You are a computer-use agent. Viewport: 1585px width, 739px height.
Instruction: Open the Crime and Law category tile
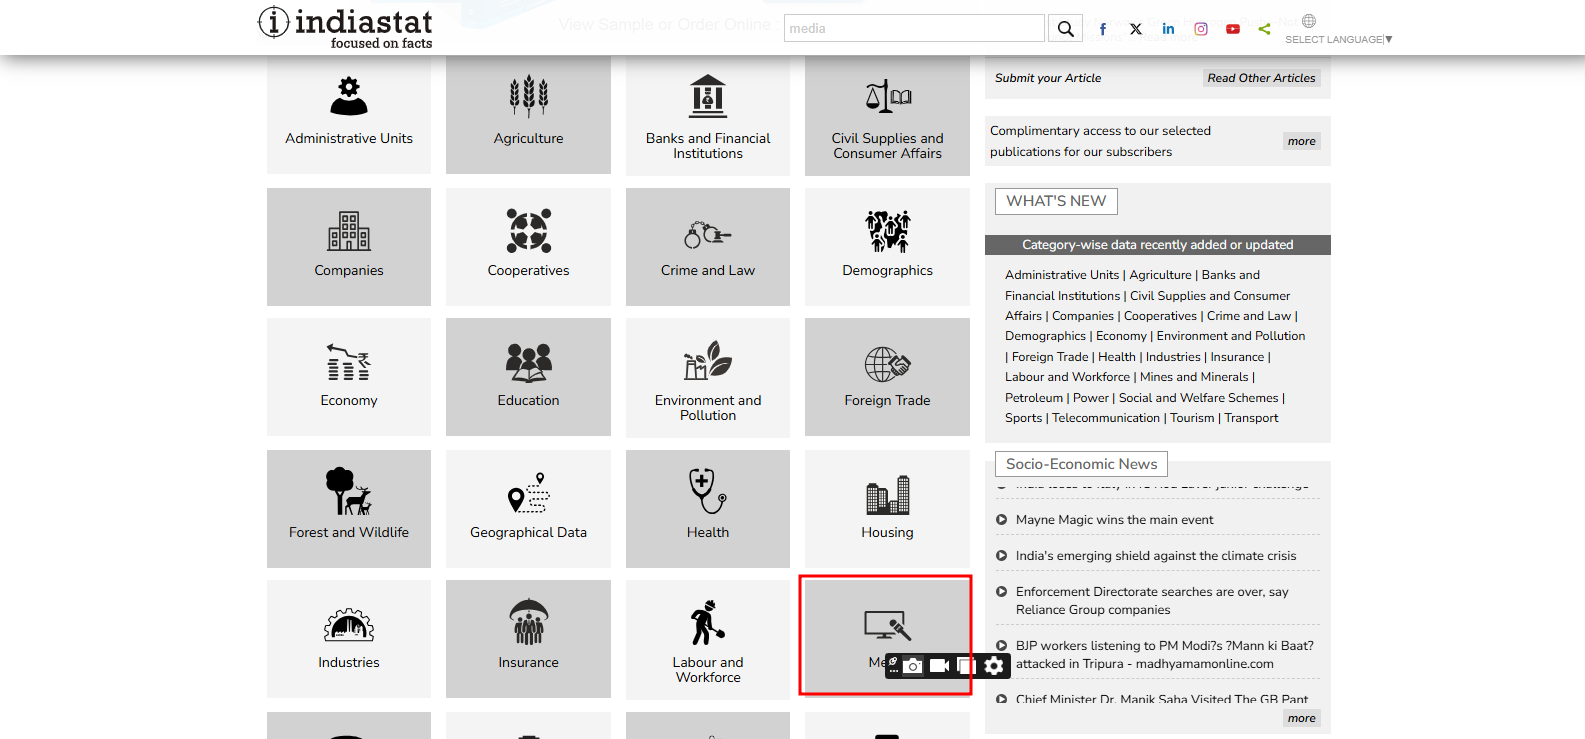coord(708,246)
